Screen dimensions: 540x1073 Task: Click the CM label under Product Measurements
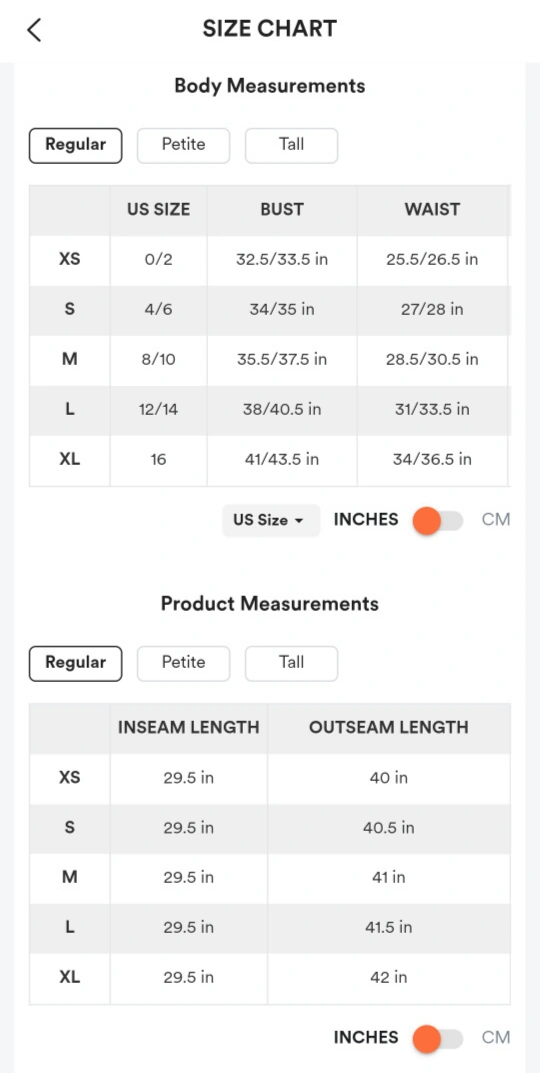[496, 1038]
